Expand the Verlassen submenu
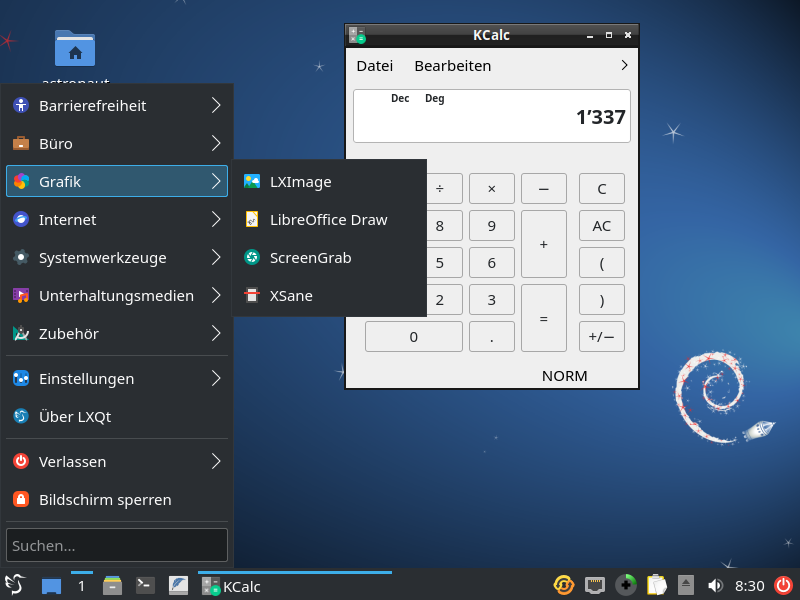Viewport: 800px width, 600px height. pos(117,462)
